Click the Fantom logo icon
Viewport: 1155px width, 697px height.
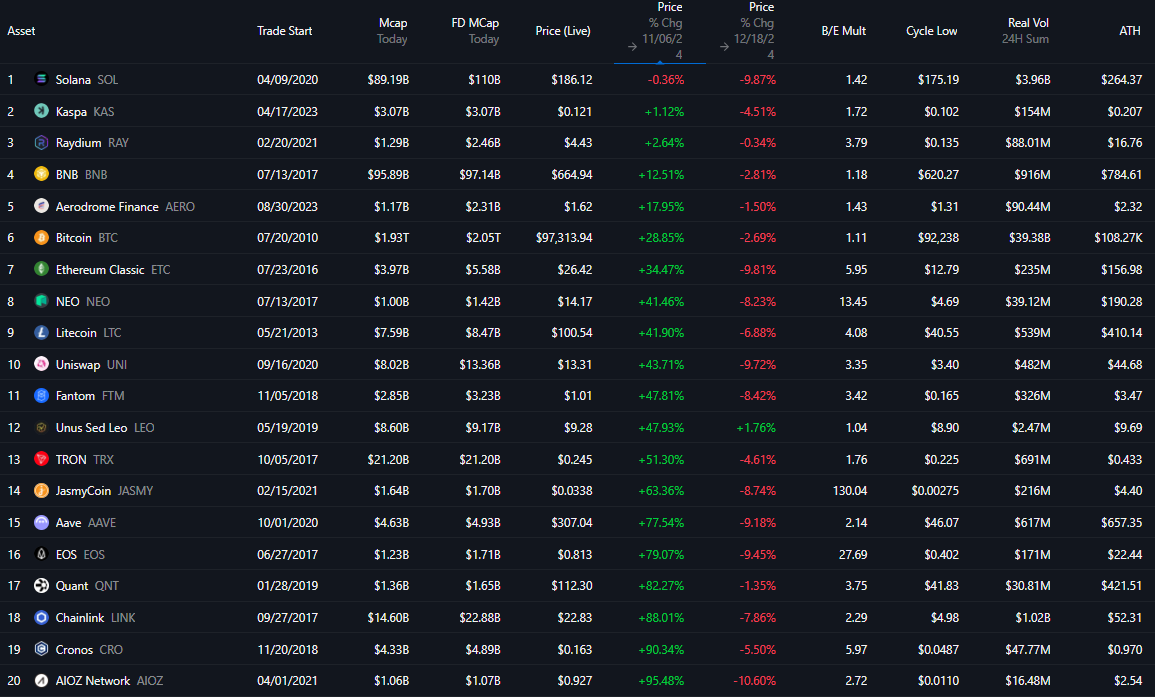41,396
